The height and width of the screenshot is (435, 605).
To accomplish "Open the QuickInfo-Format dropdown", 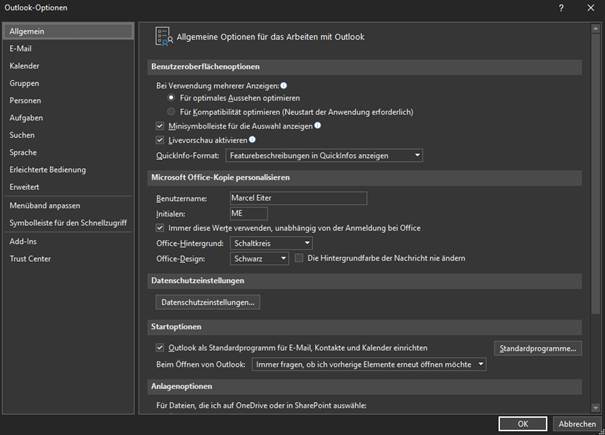I will 324,156.
